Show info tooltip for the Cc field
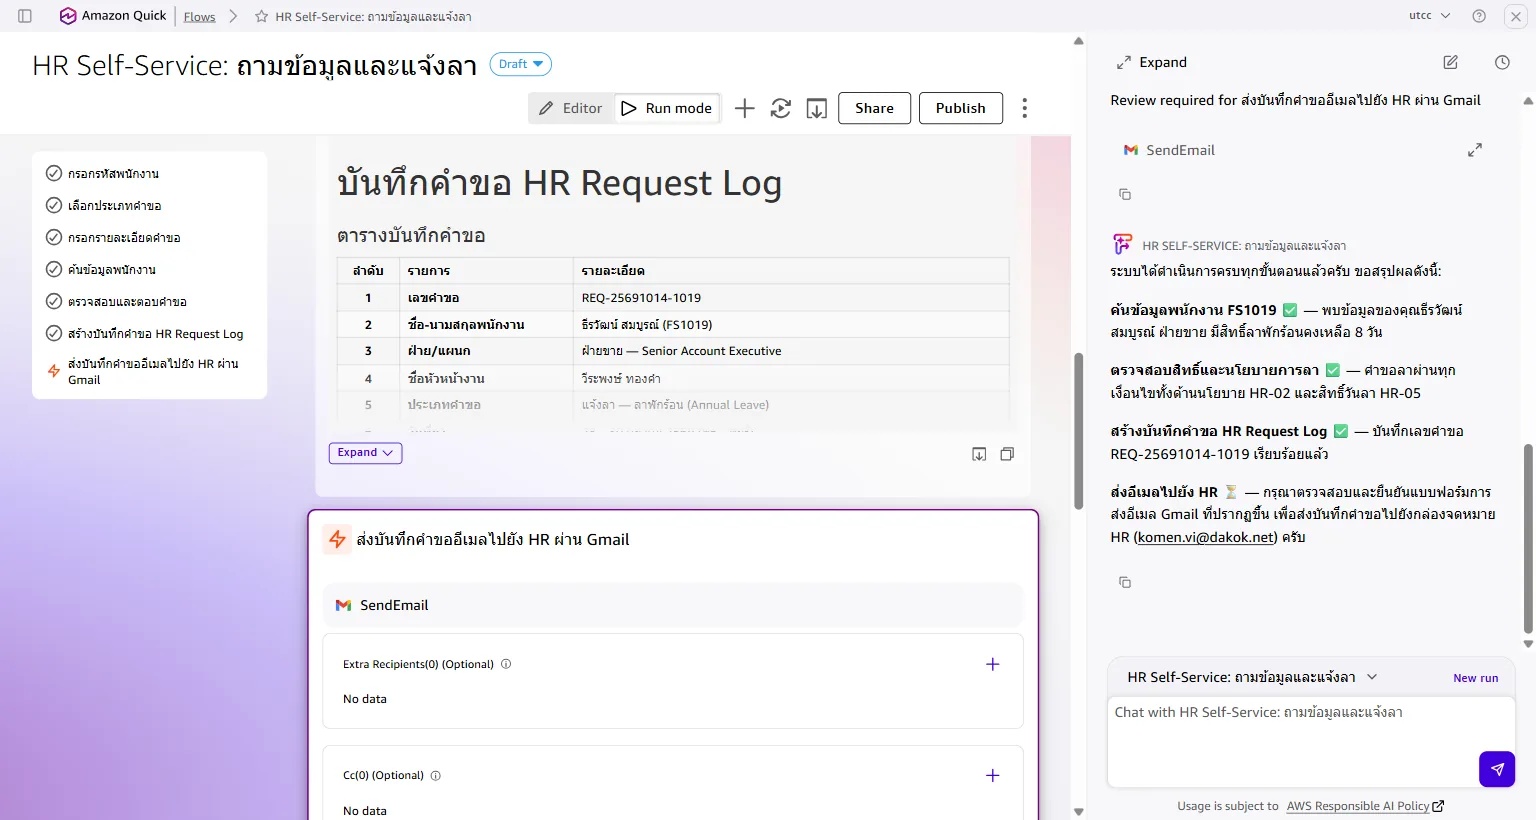The image size is (1536, 820). point(435,775)
